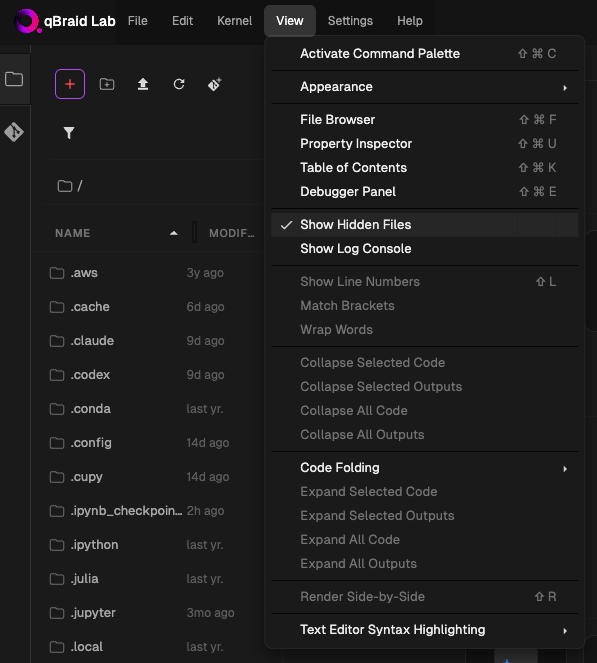Click the Upload Files arrow icon
This screenshot has width=597, height=663.
tap(143, 84)
